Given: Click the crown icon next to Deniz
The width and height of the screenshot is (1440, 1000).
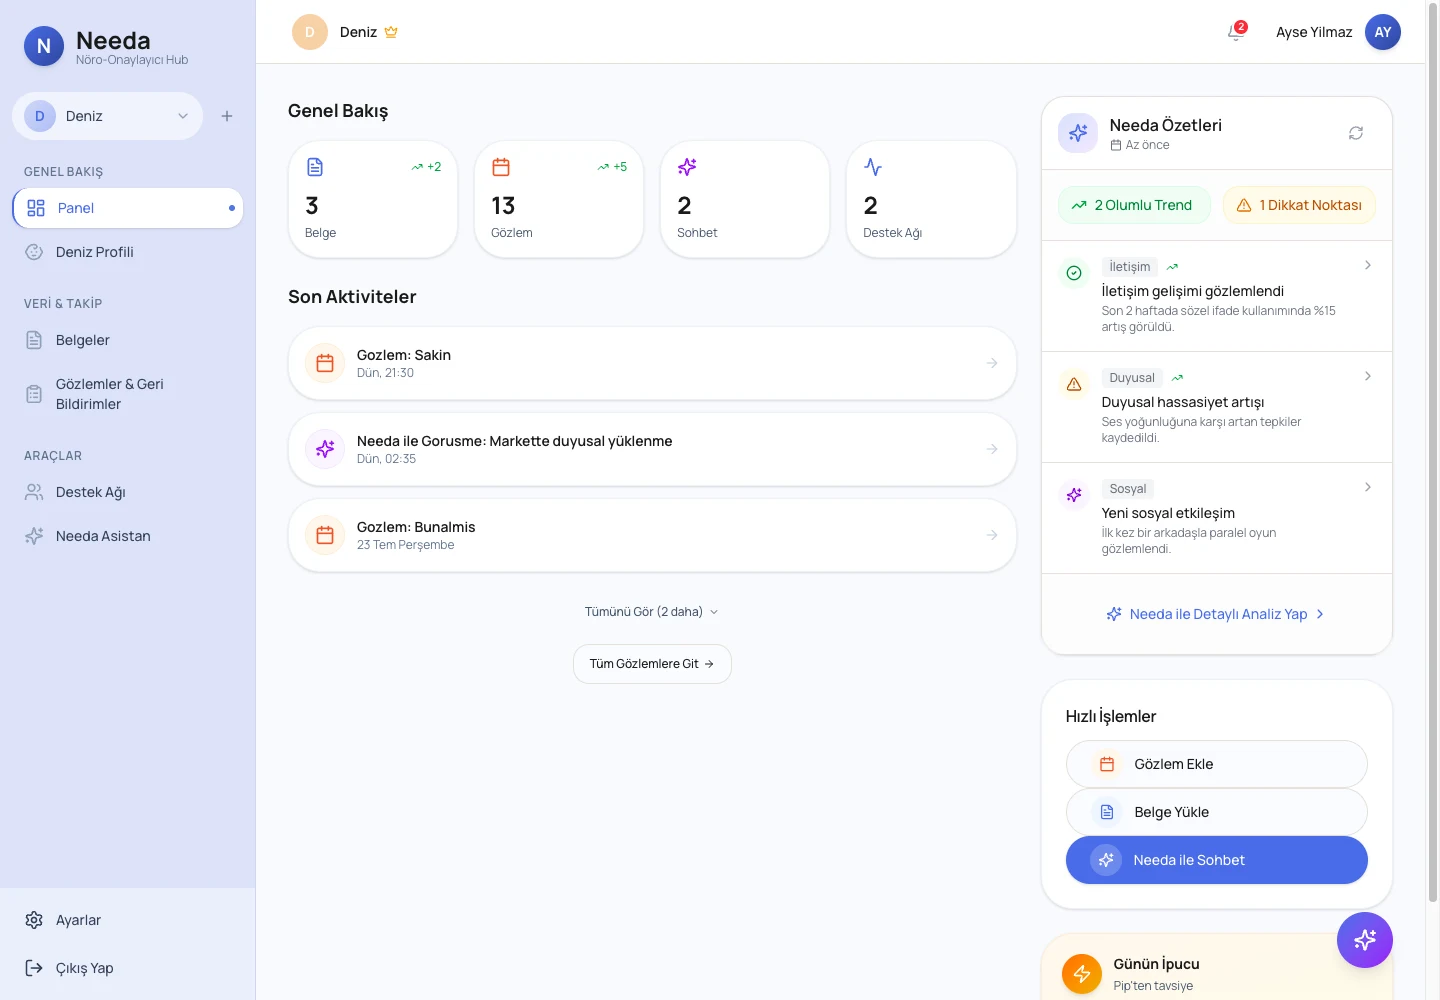Looking at the screenshot, I should tap(391, 32).
